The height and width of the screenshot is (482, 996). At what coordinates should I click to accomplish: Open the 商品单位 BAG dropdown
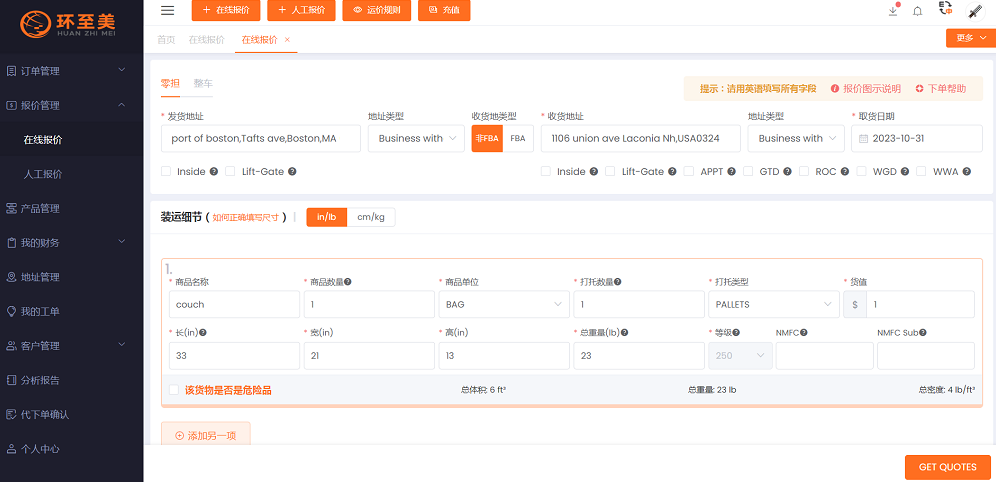[503, 304]
